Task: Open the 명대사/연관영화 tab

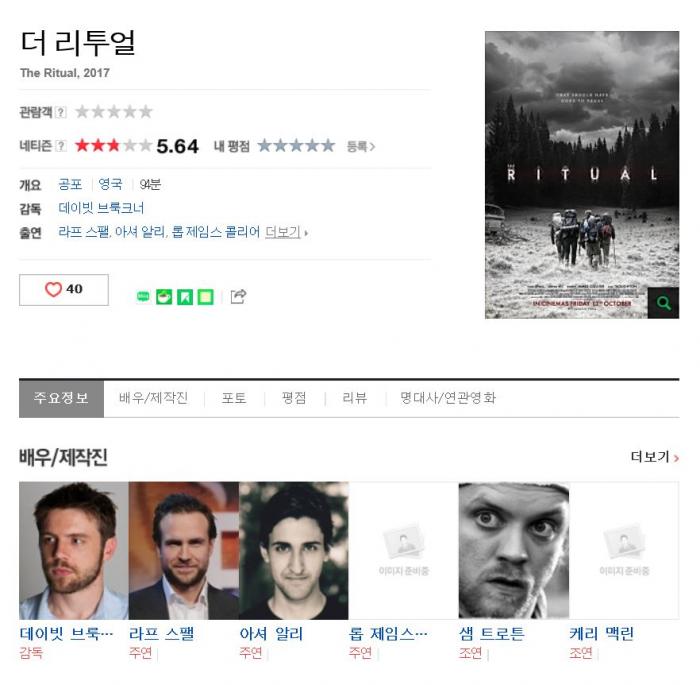Action: click(448, 398)
